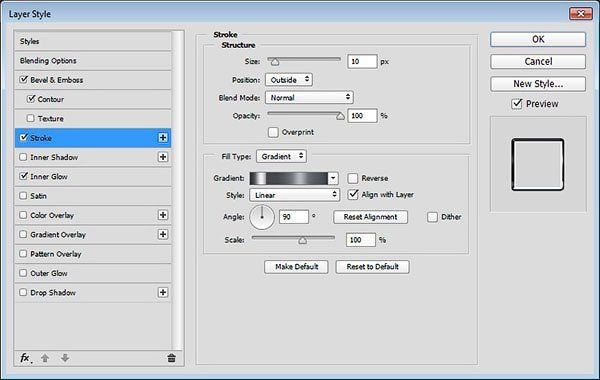The width and height of the screenshot is (600, 380).
Task: Open the gradient picker dropdown arrow
Action: click(x=333, y=178)
